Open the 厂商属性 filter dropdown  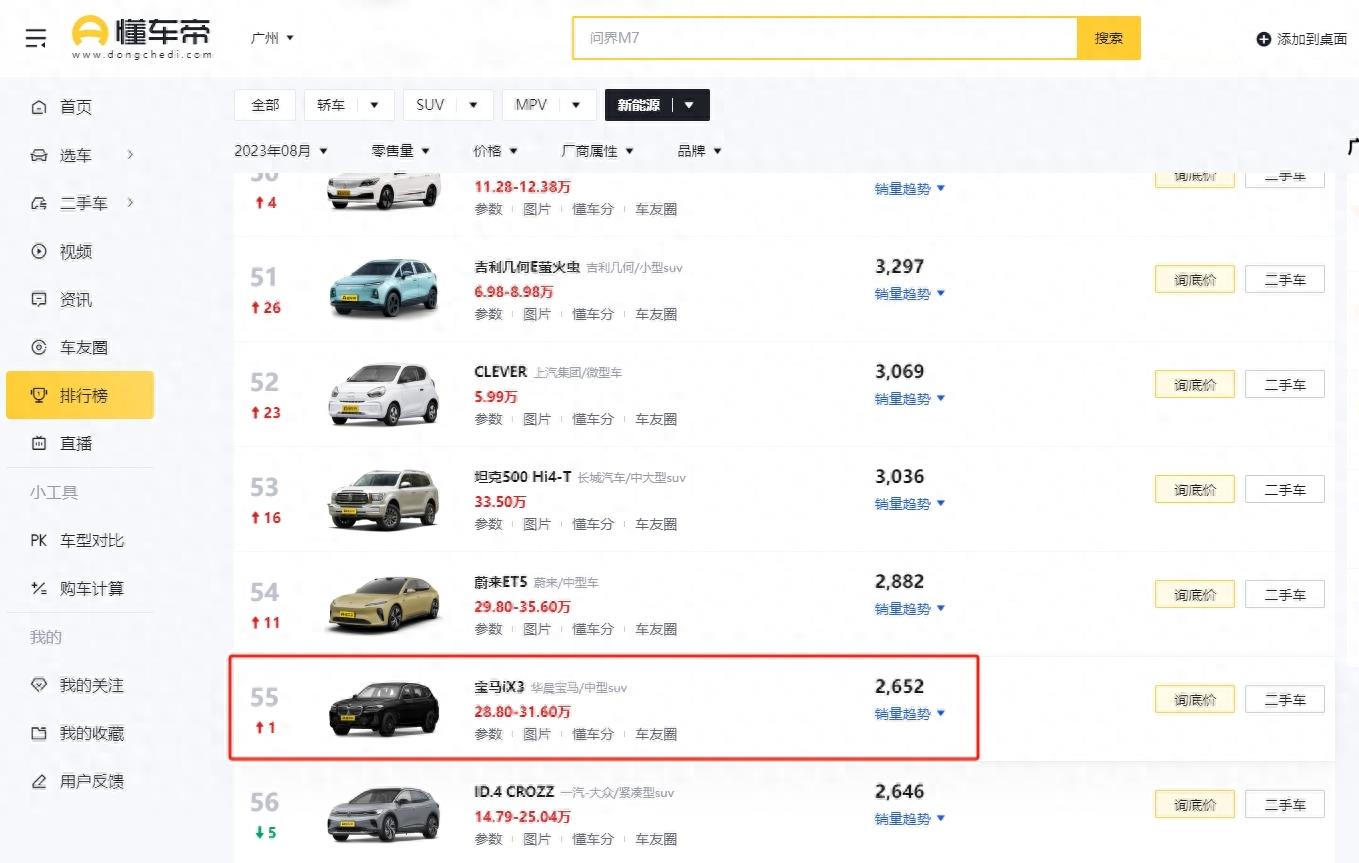597,150
